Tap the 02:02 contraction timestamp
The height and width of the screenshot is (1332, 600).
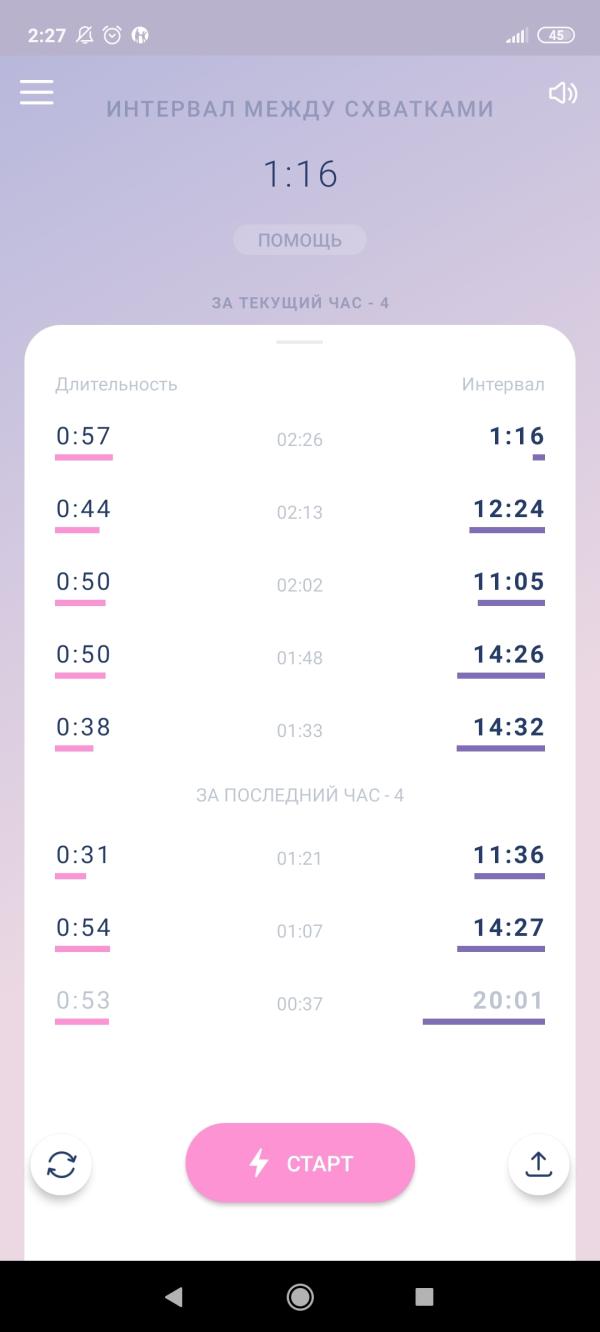click(300, 585)
